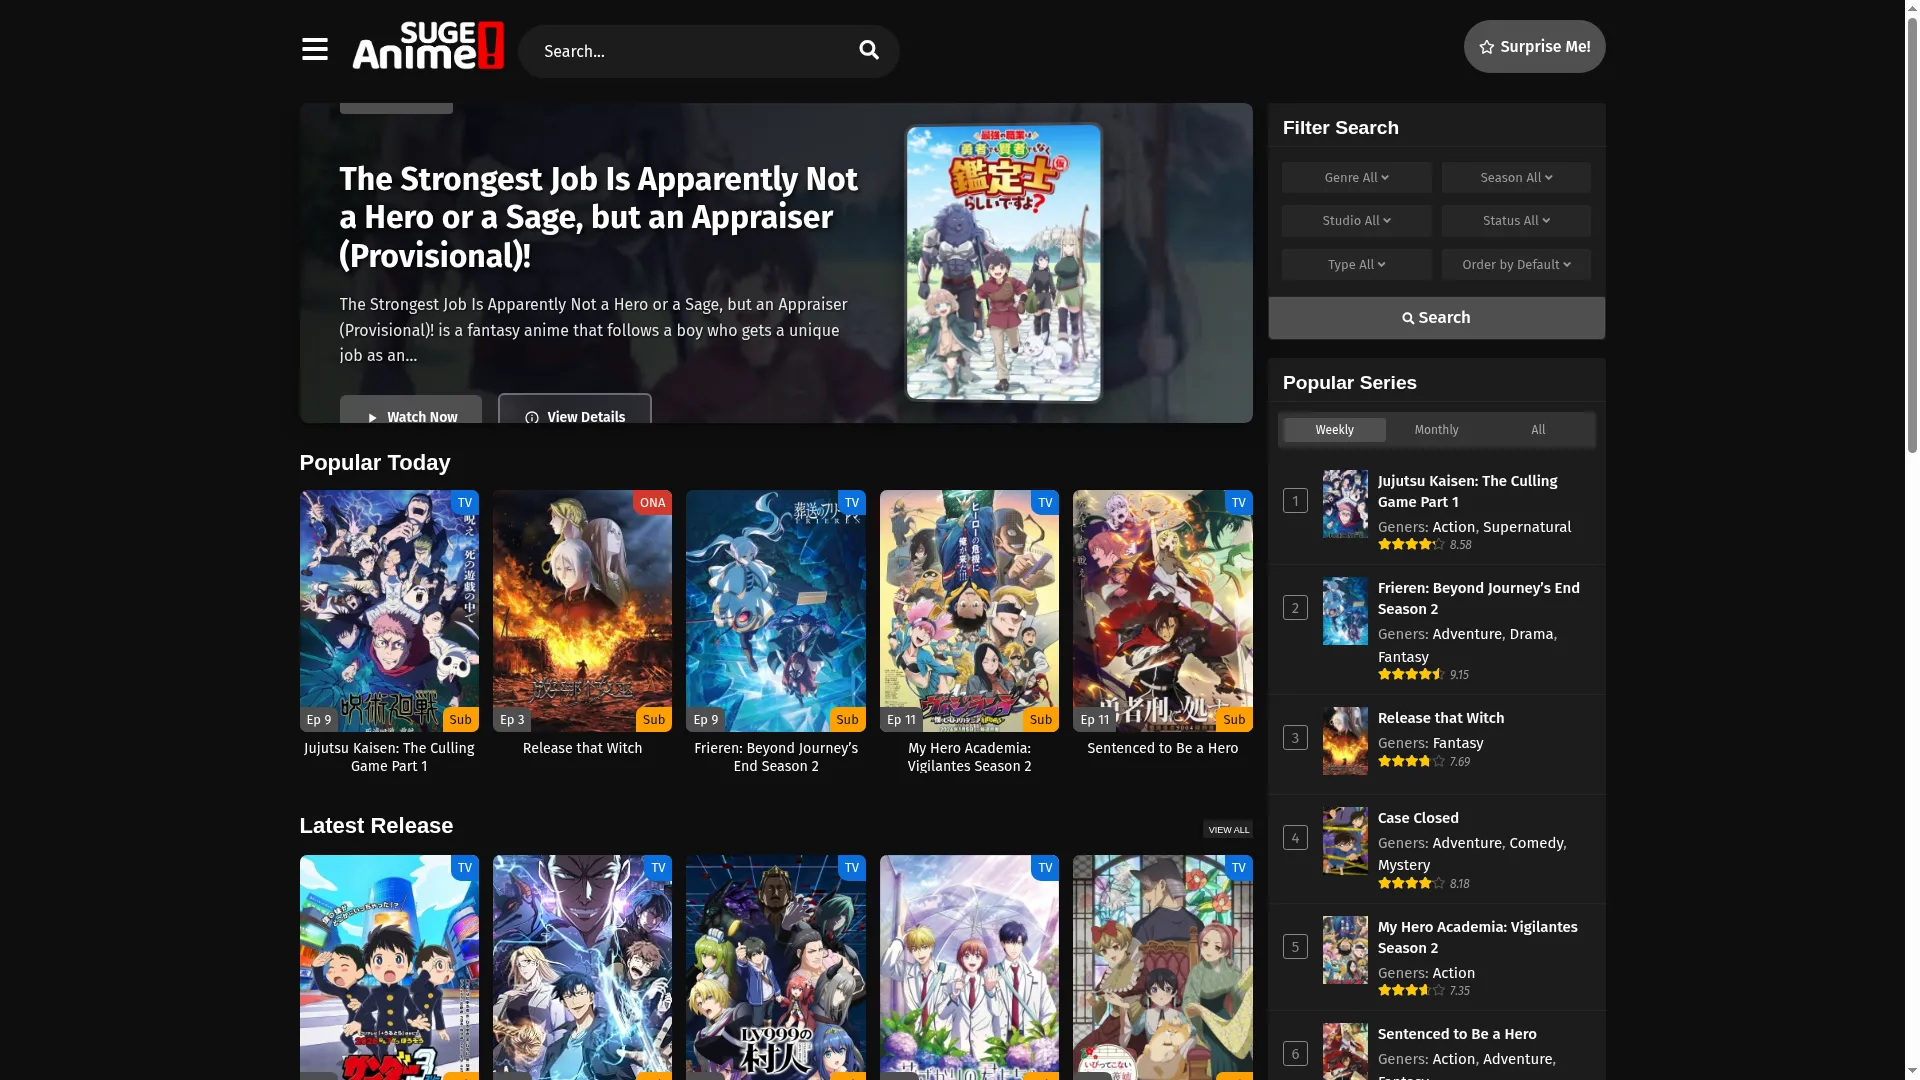Expand the Type All dropdown
Viewport: 1920px width, 1080px height.
click(1356, 264)
